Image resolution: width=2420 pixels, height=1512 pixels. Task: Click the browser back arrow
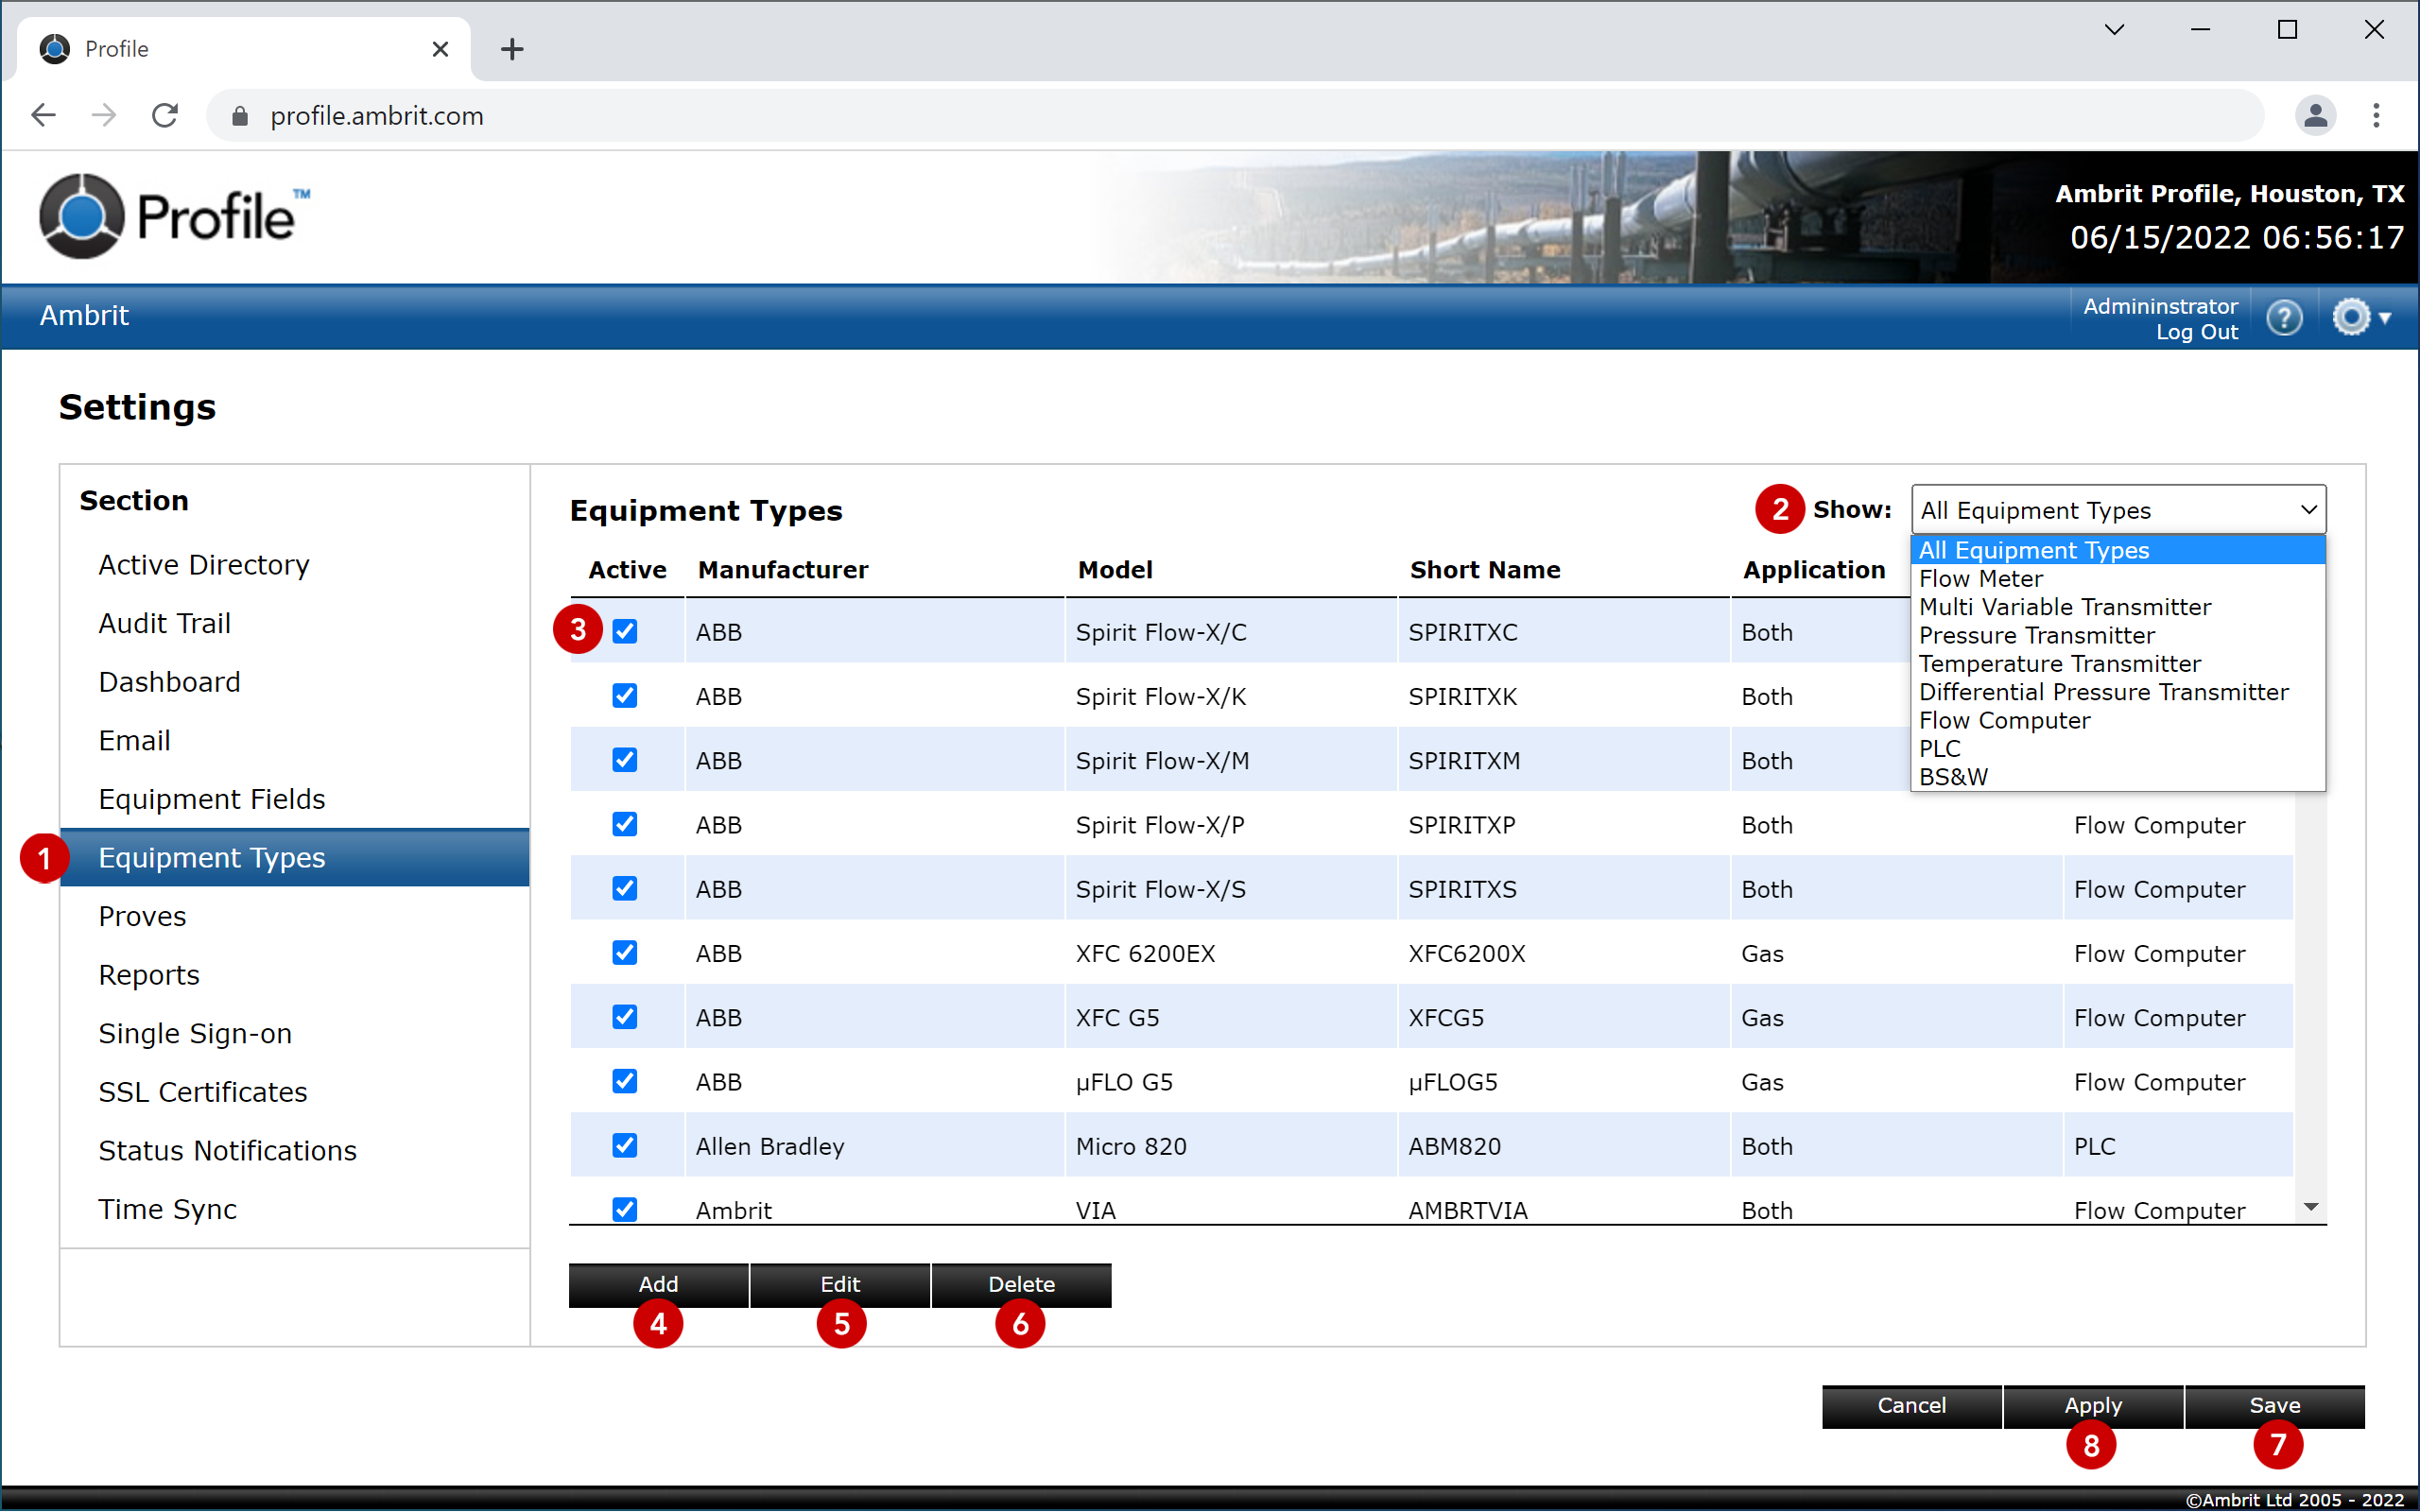click(43, 116)
